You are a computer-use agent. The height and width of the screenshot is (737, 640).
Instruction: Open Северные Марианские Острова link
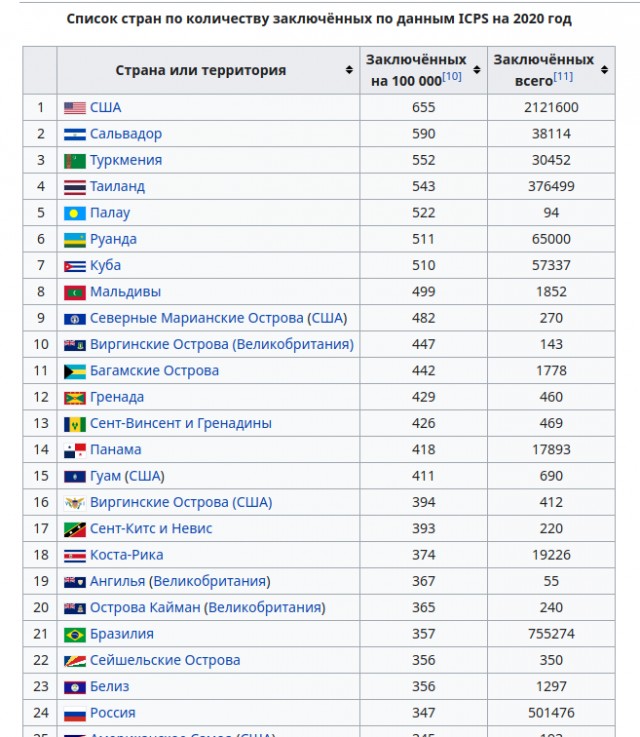pos(196,318)
